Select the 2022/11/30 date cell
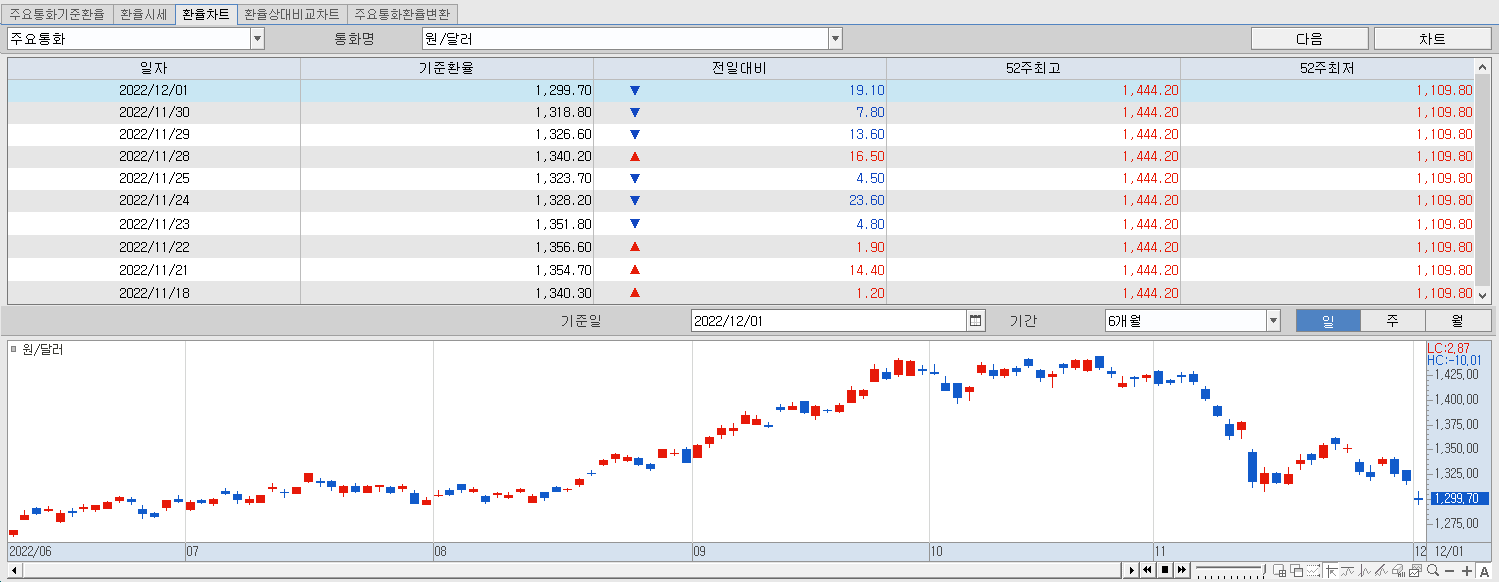 click(x=153, y=112)
